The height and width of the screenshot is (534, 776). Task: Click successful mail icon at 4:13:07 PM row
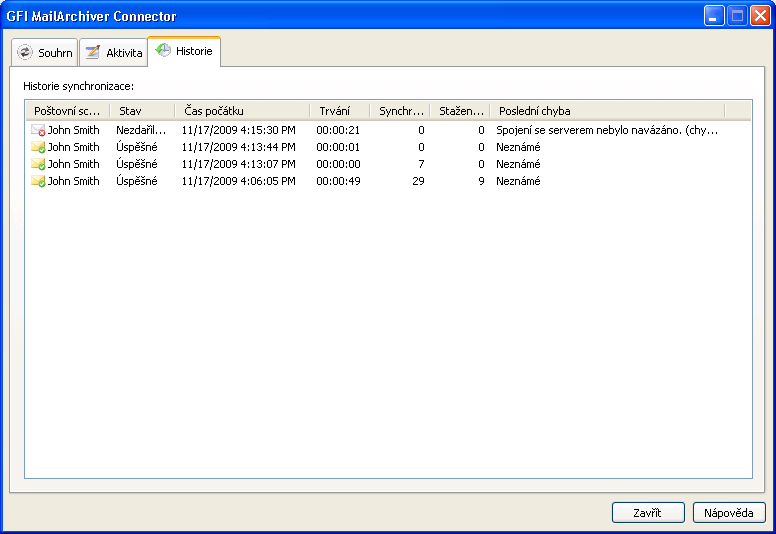38,164
